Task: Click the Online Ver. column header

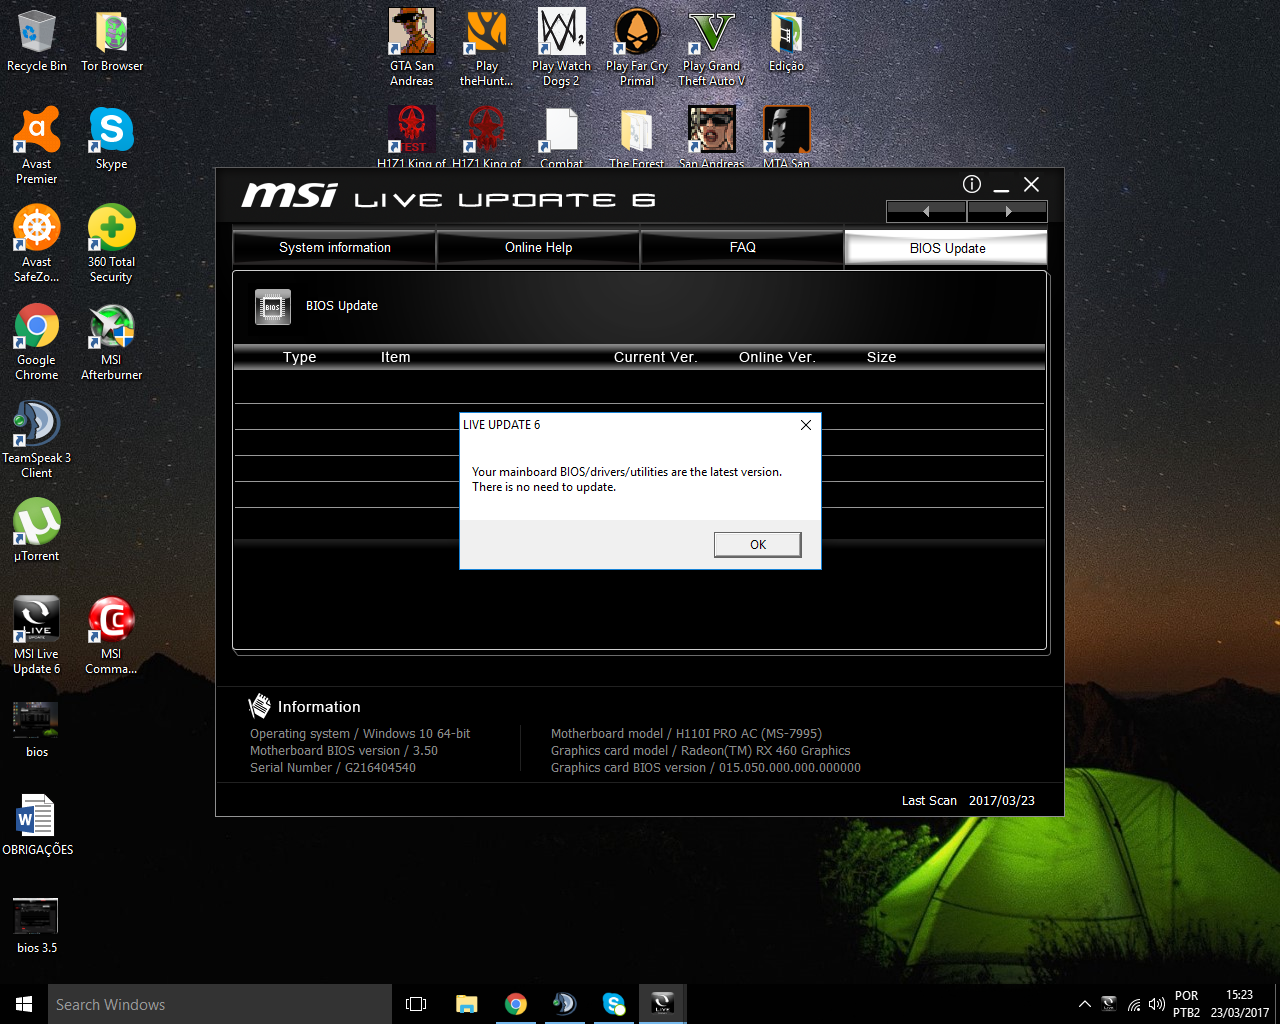Action: (777, 357)
